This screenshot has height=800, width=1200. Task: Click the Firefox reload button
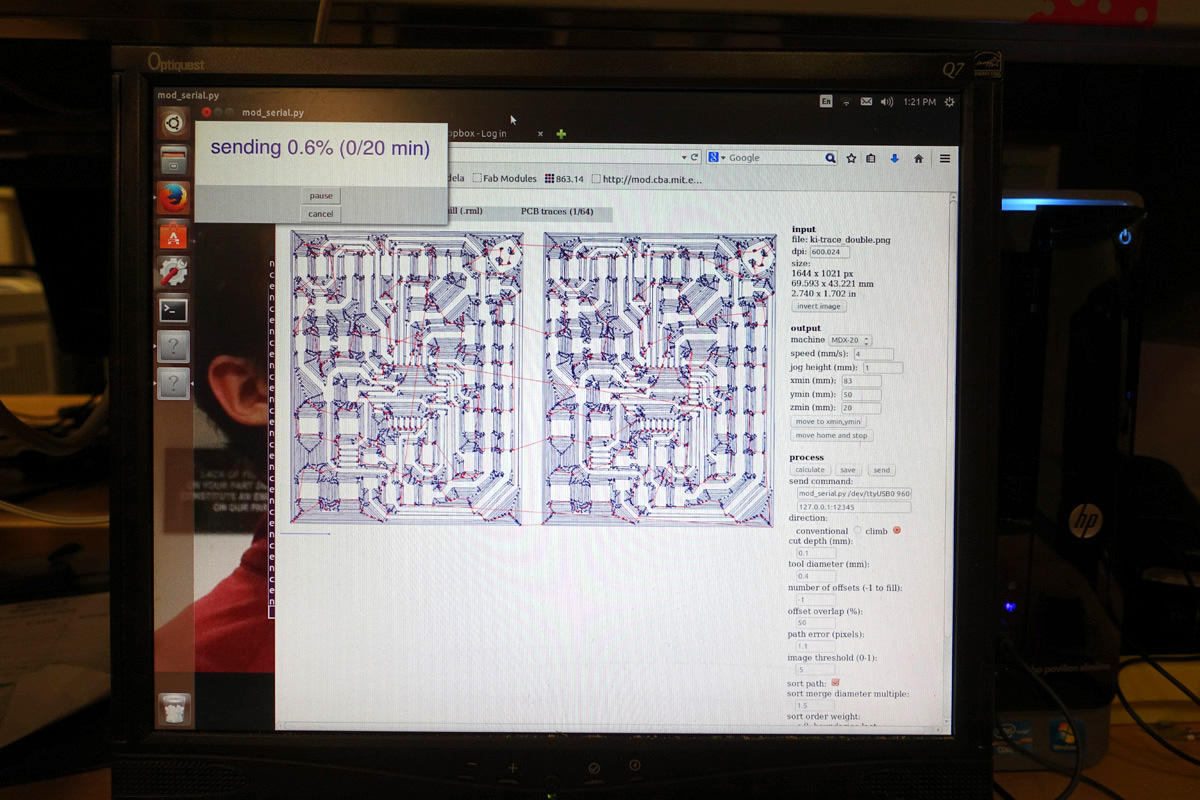tap(695, 158)
